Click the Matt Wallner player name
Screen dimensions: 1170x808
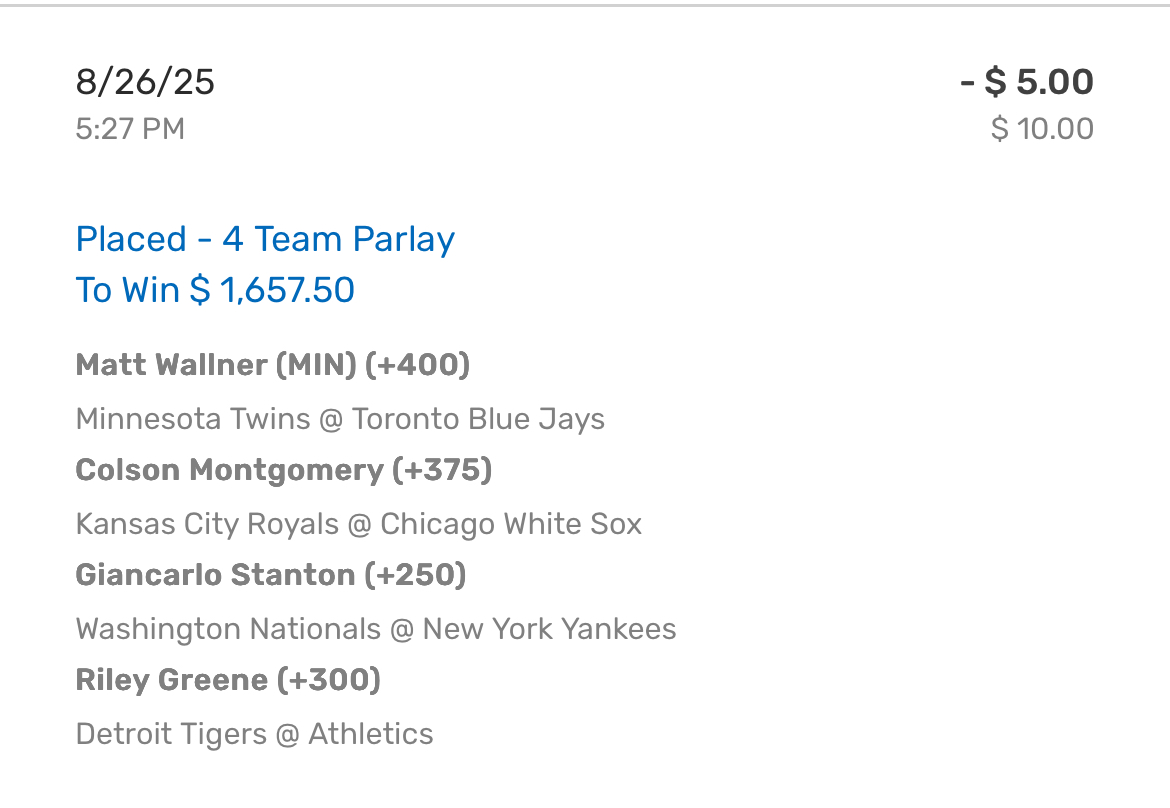171,365
